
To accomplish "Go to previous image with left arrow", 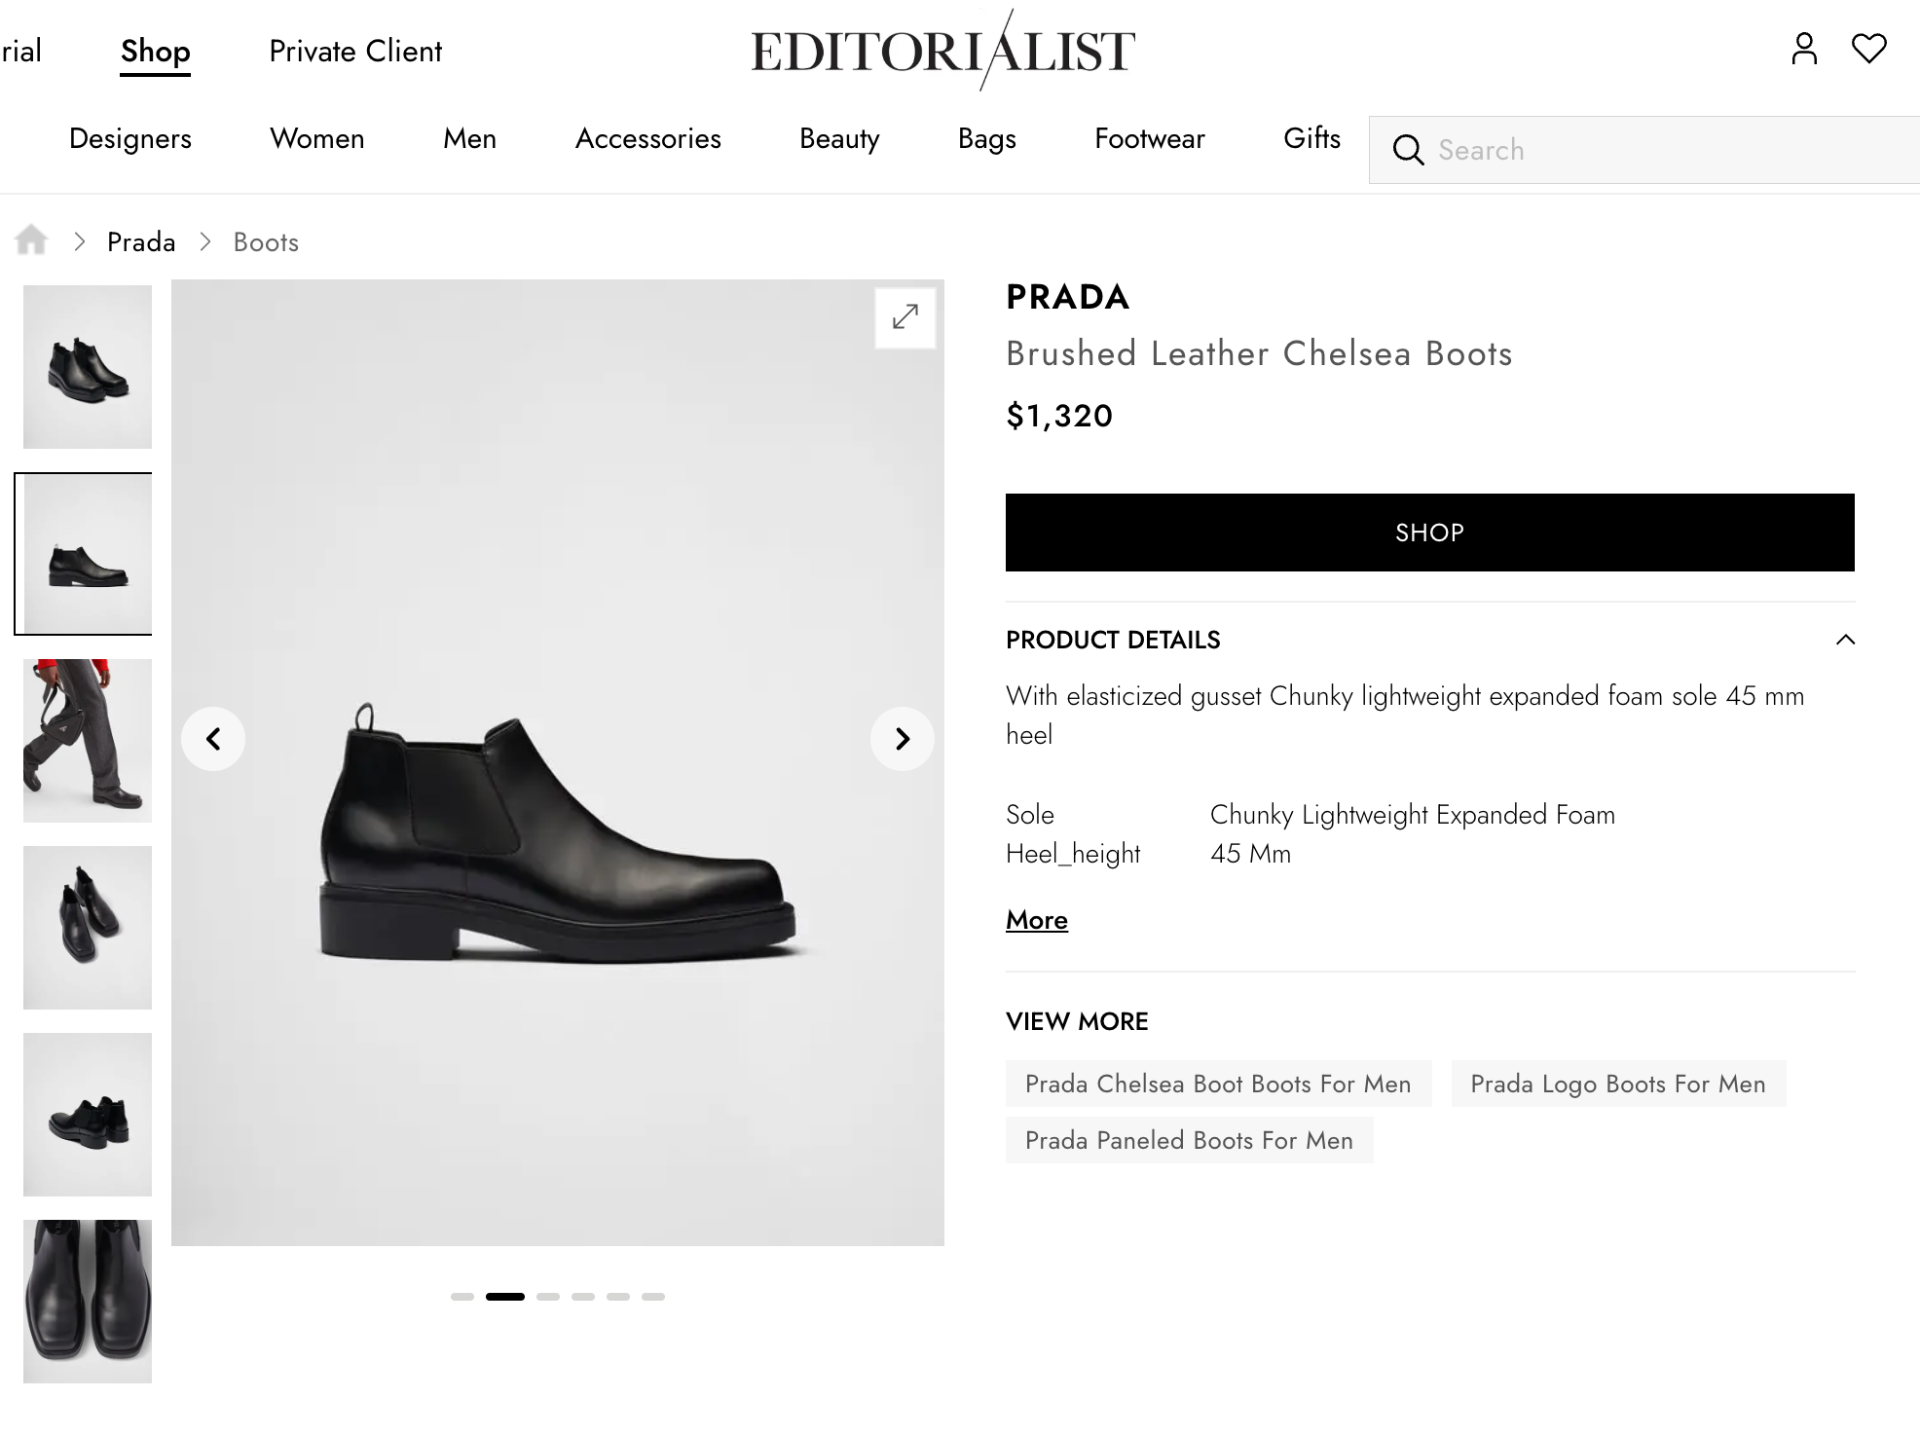I will pos(213,739).
